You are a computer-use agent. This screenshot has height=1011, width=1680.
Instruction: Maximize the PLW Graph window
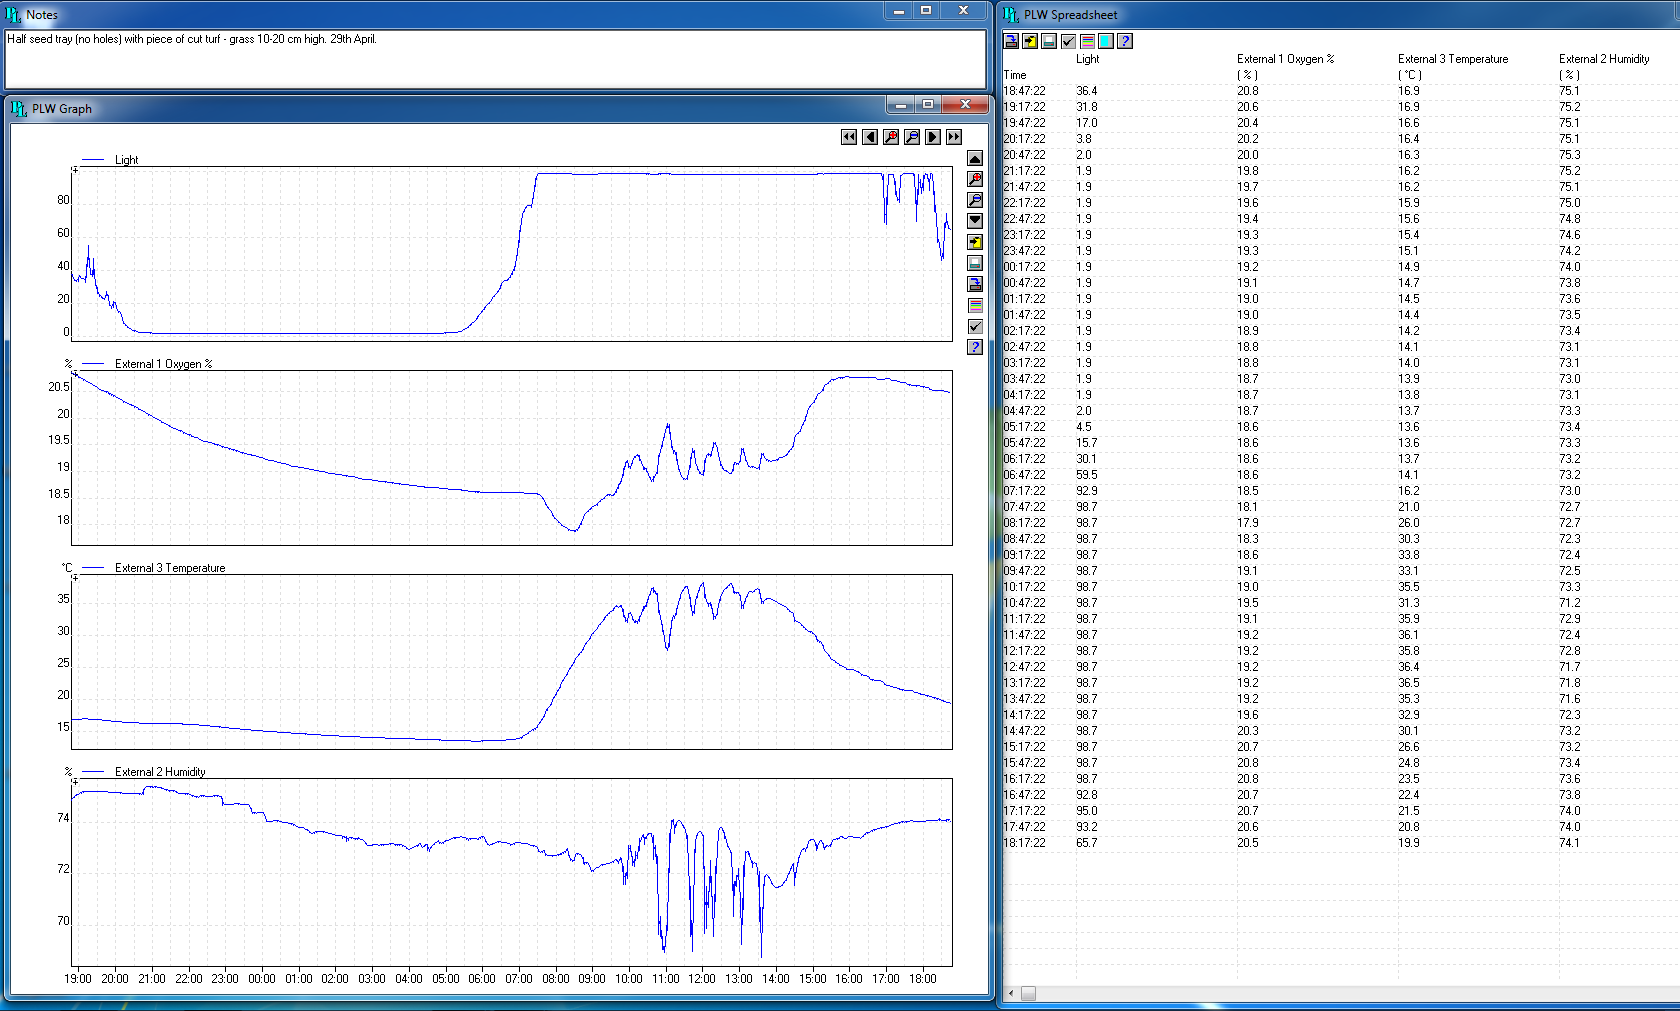tap(928, 105)
